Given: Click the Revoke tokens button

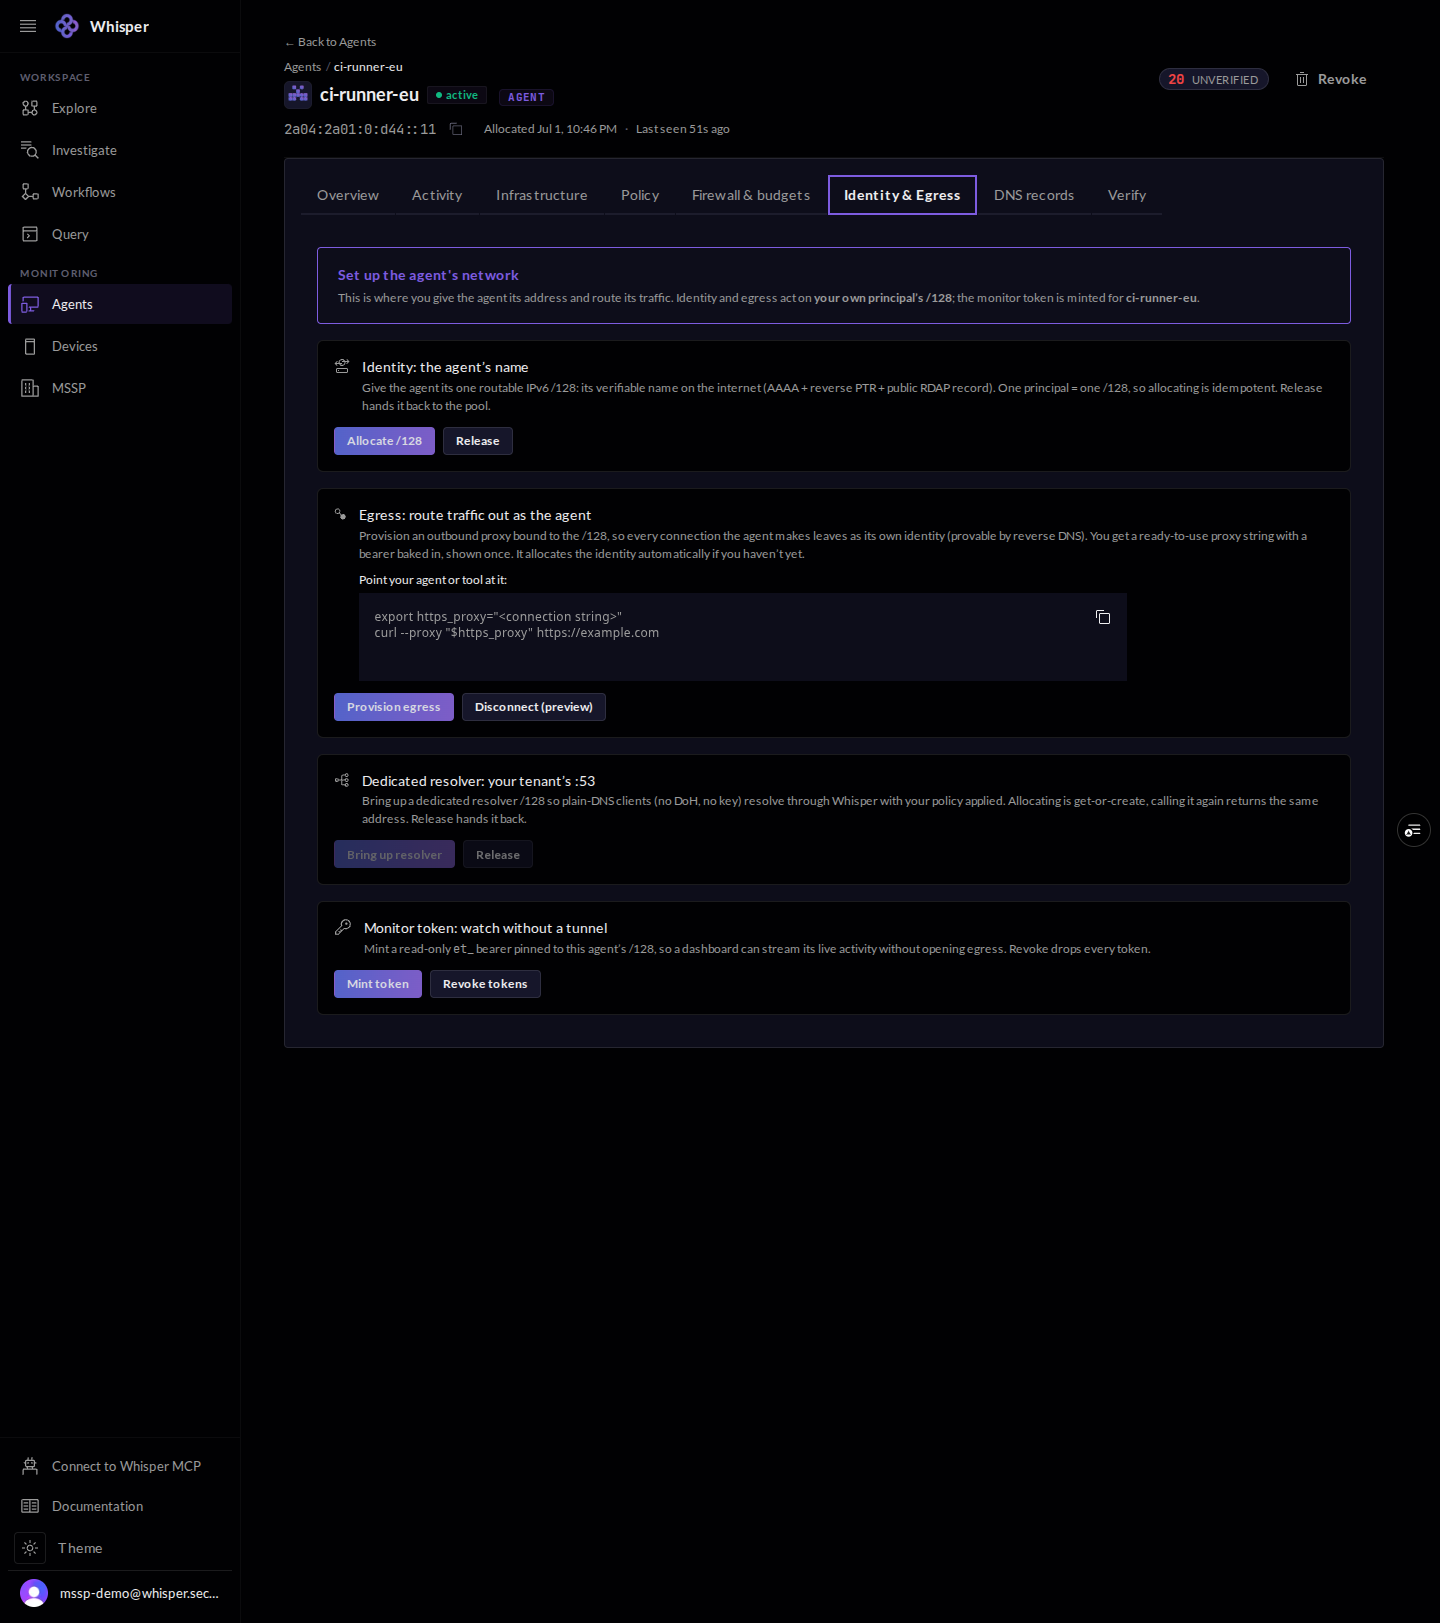Looking at the screenshot, I should click(x=485, y=984).
